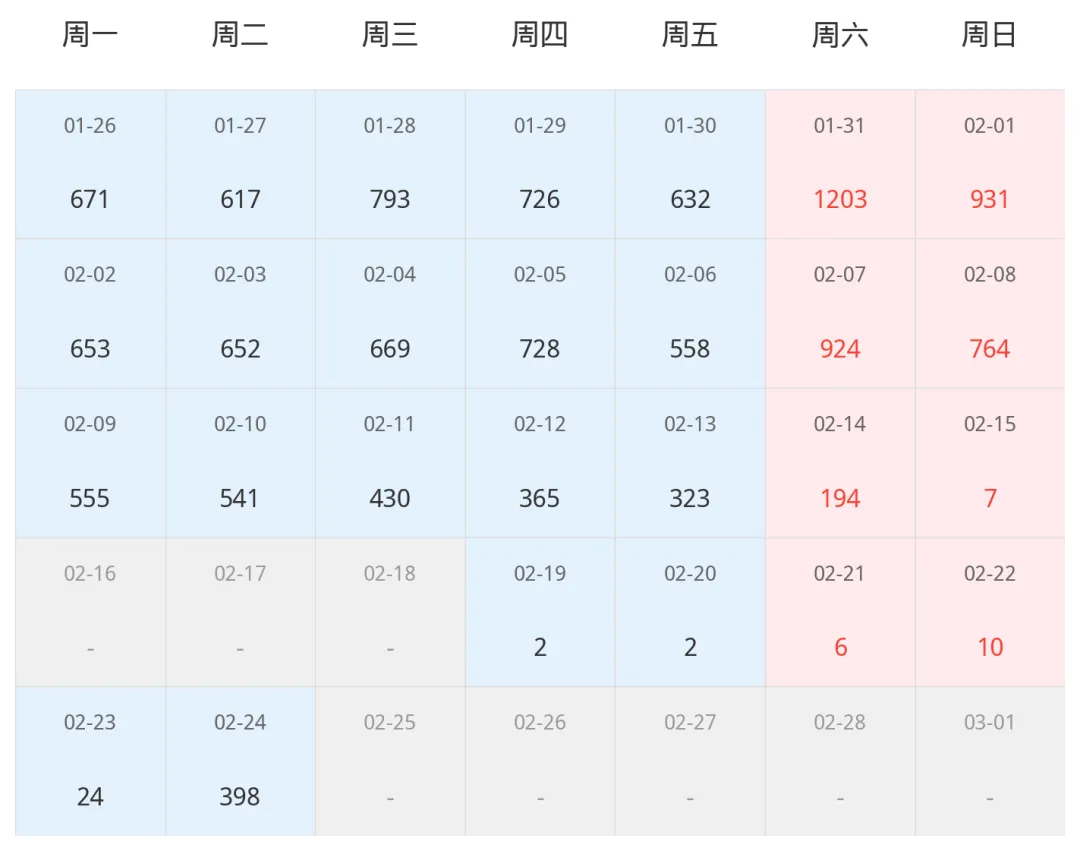Open the 02-24 cell with 398
The image size is (1080, 851).
(240, 761)
